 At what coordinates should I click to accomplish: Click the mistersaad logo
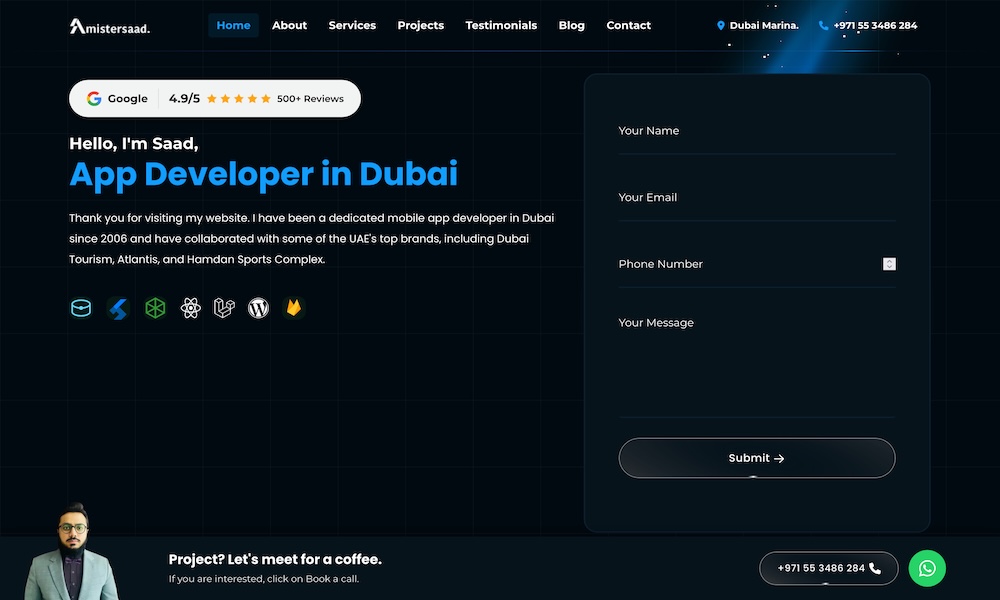click(110, 26)
